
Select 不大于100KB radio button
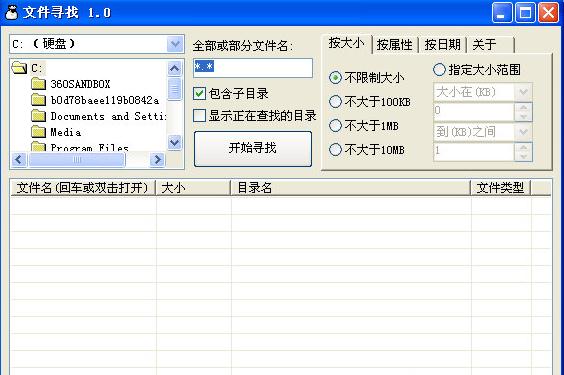(x=335, y=102)
